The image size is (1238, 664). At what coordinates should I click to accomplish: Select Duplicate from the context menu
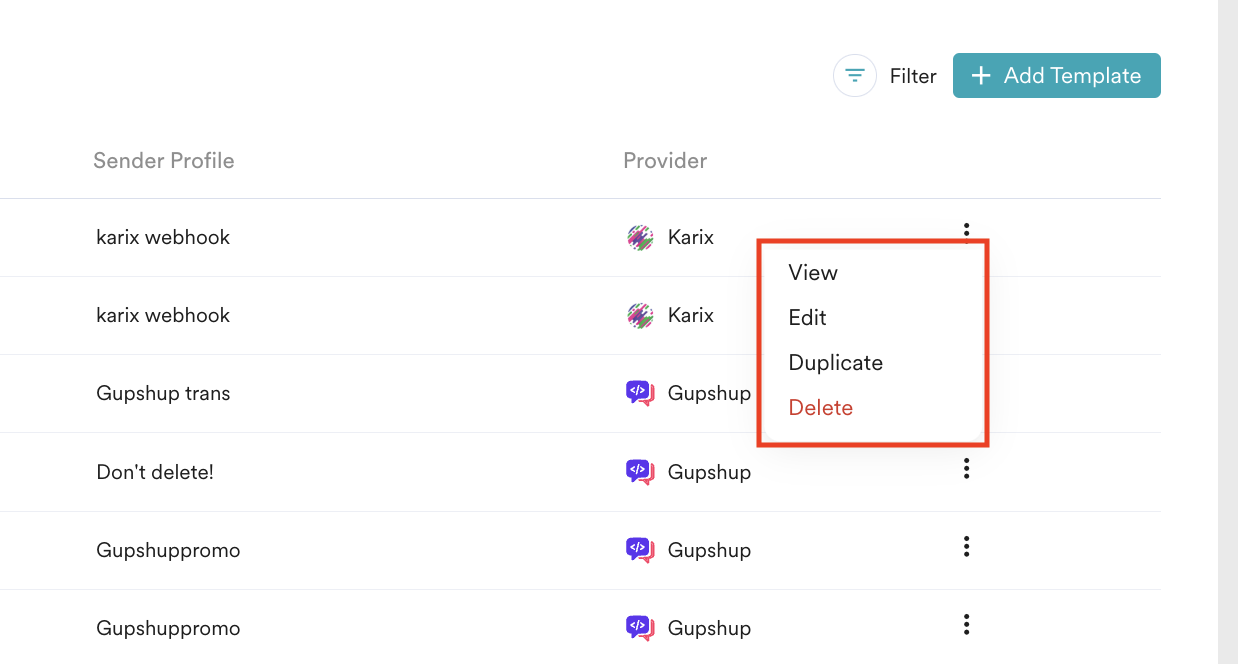(x=835, y=363)
